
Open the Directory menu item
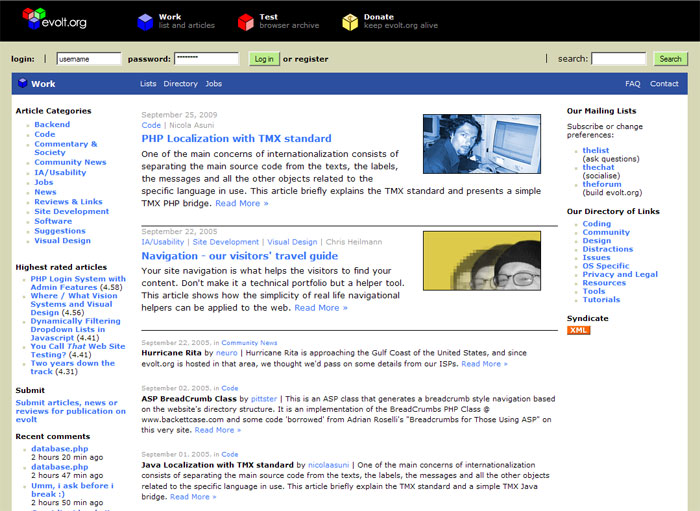(x=181, y=84)
